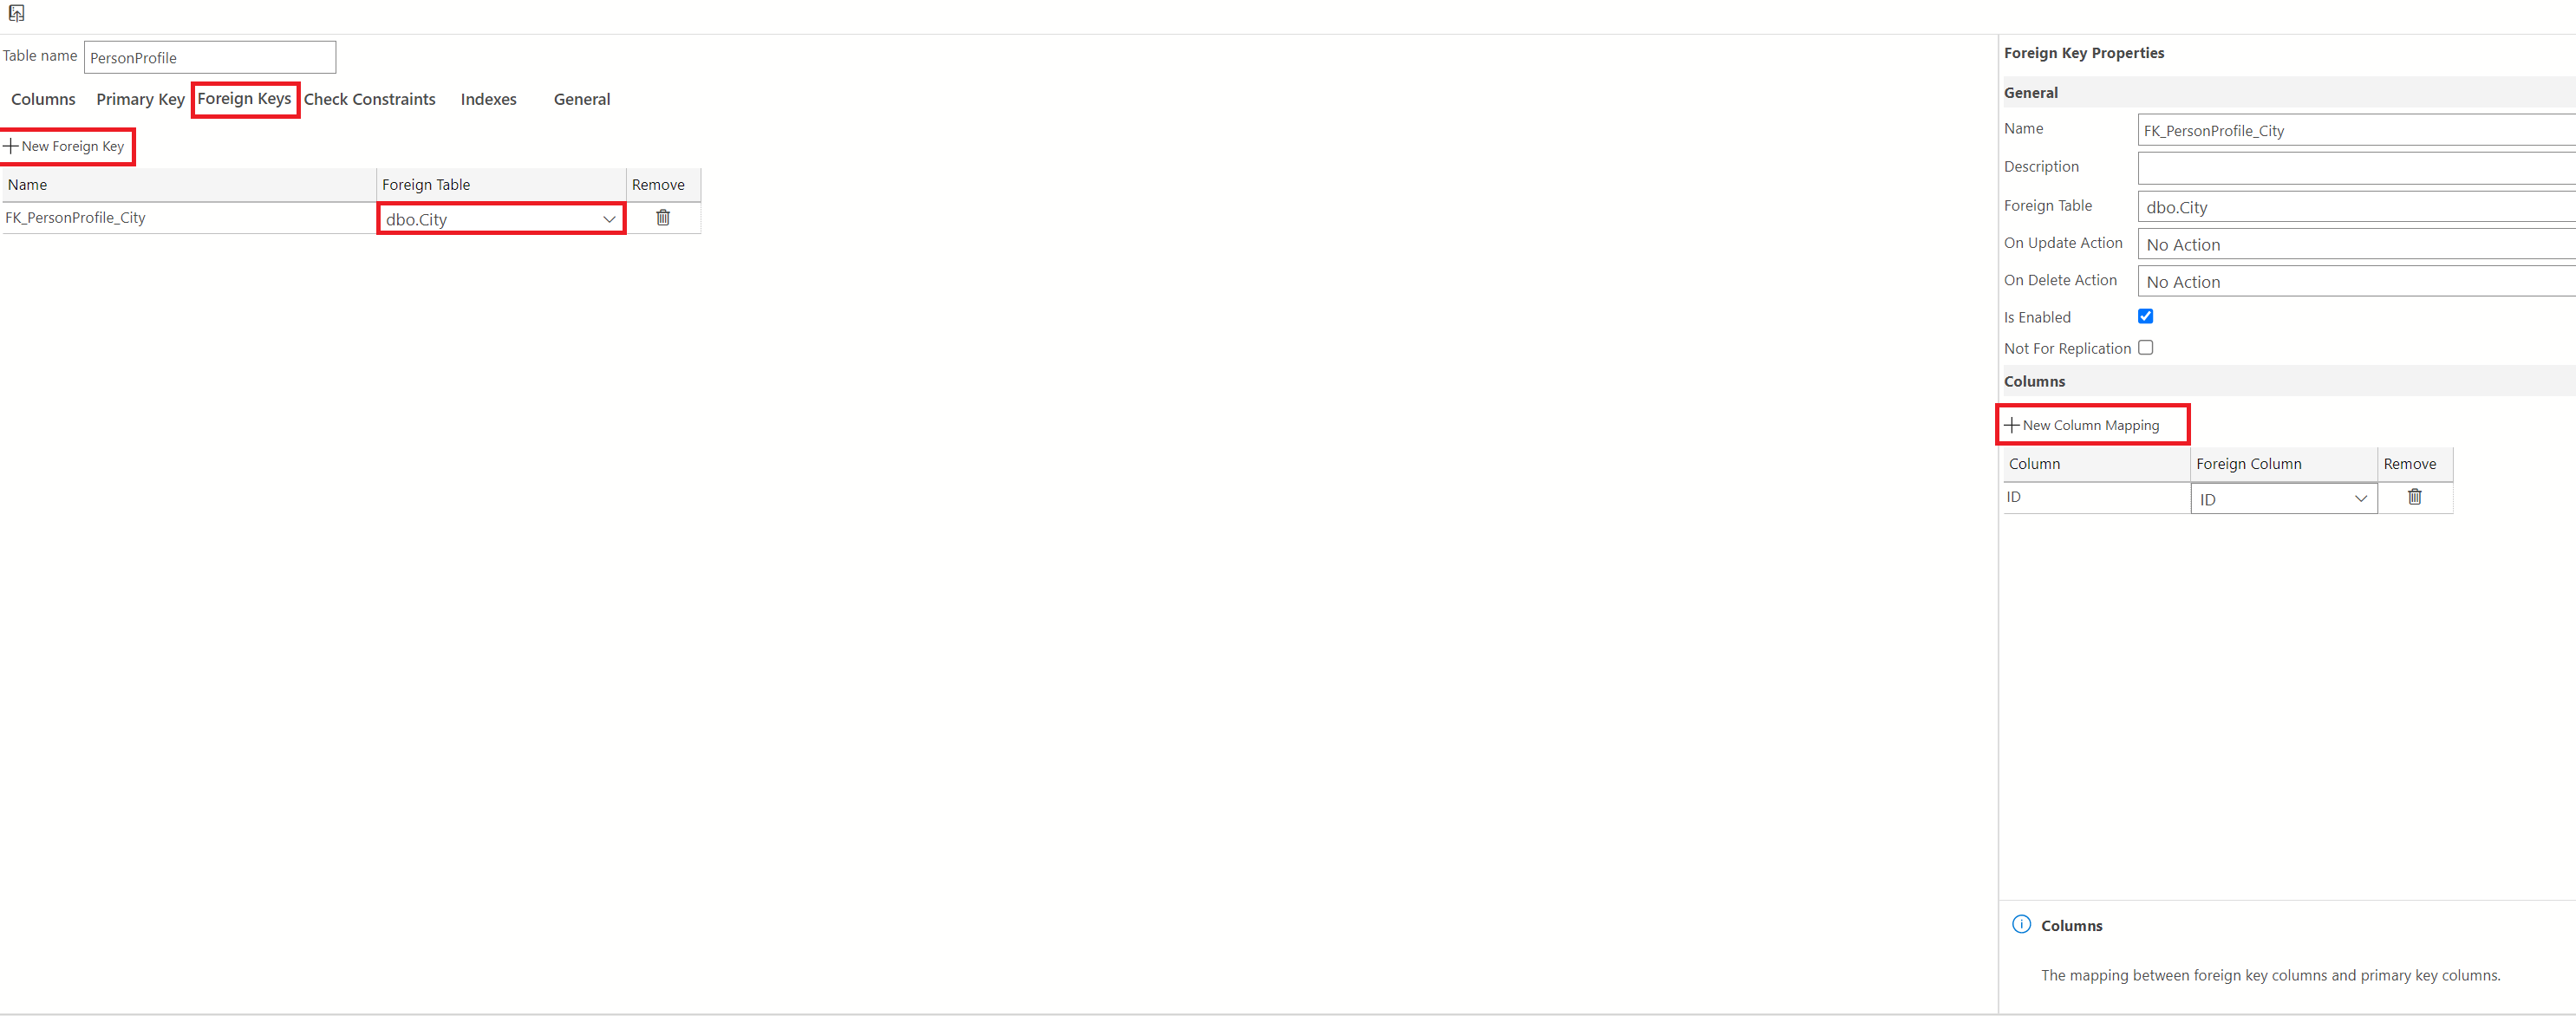Switch to the Columns tab
This screenshot has width=2576, height=1016.
[x=44, y=99]
